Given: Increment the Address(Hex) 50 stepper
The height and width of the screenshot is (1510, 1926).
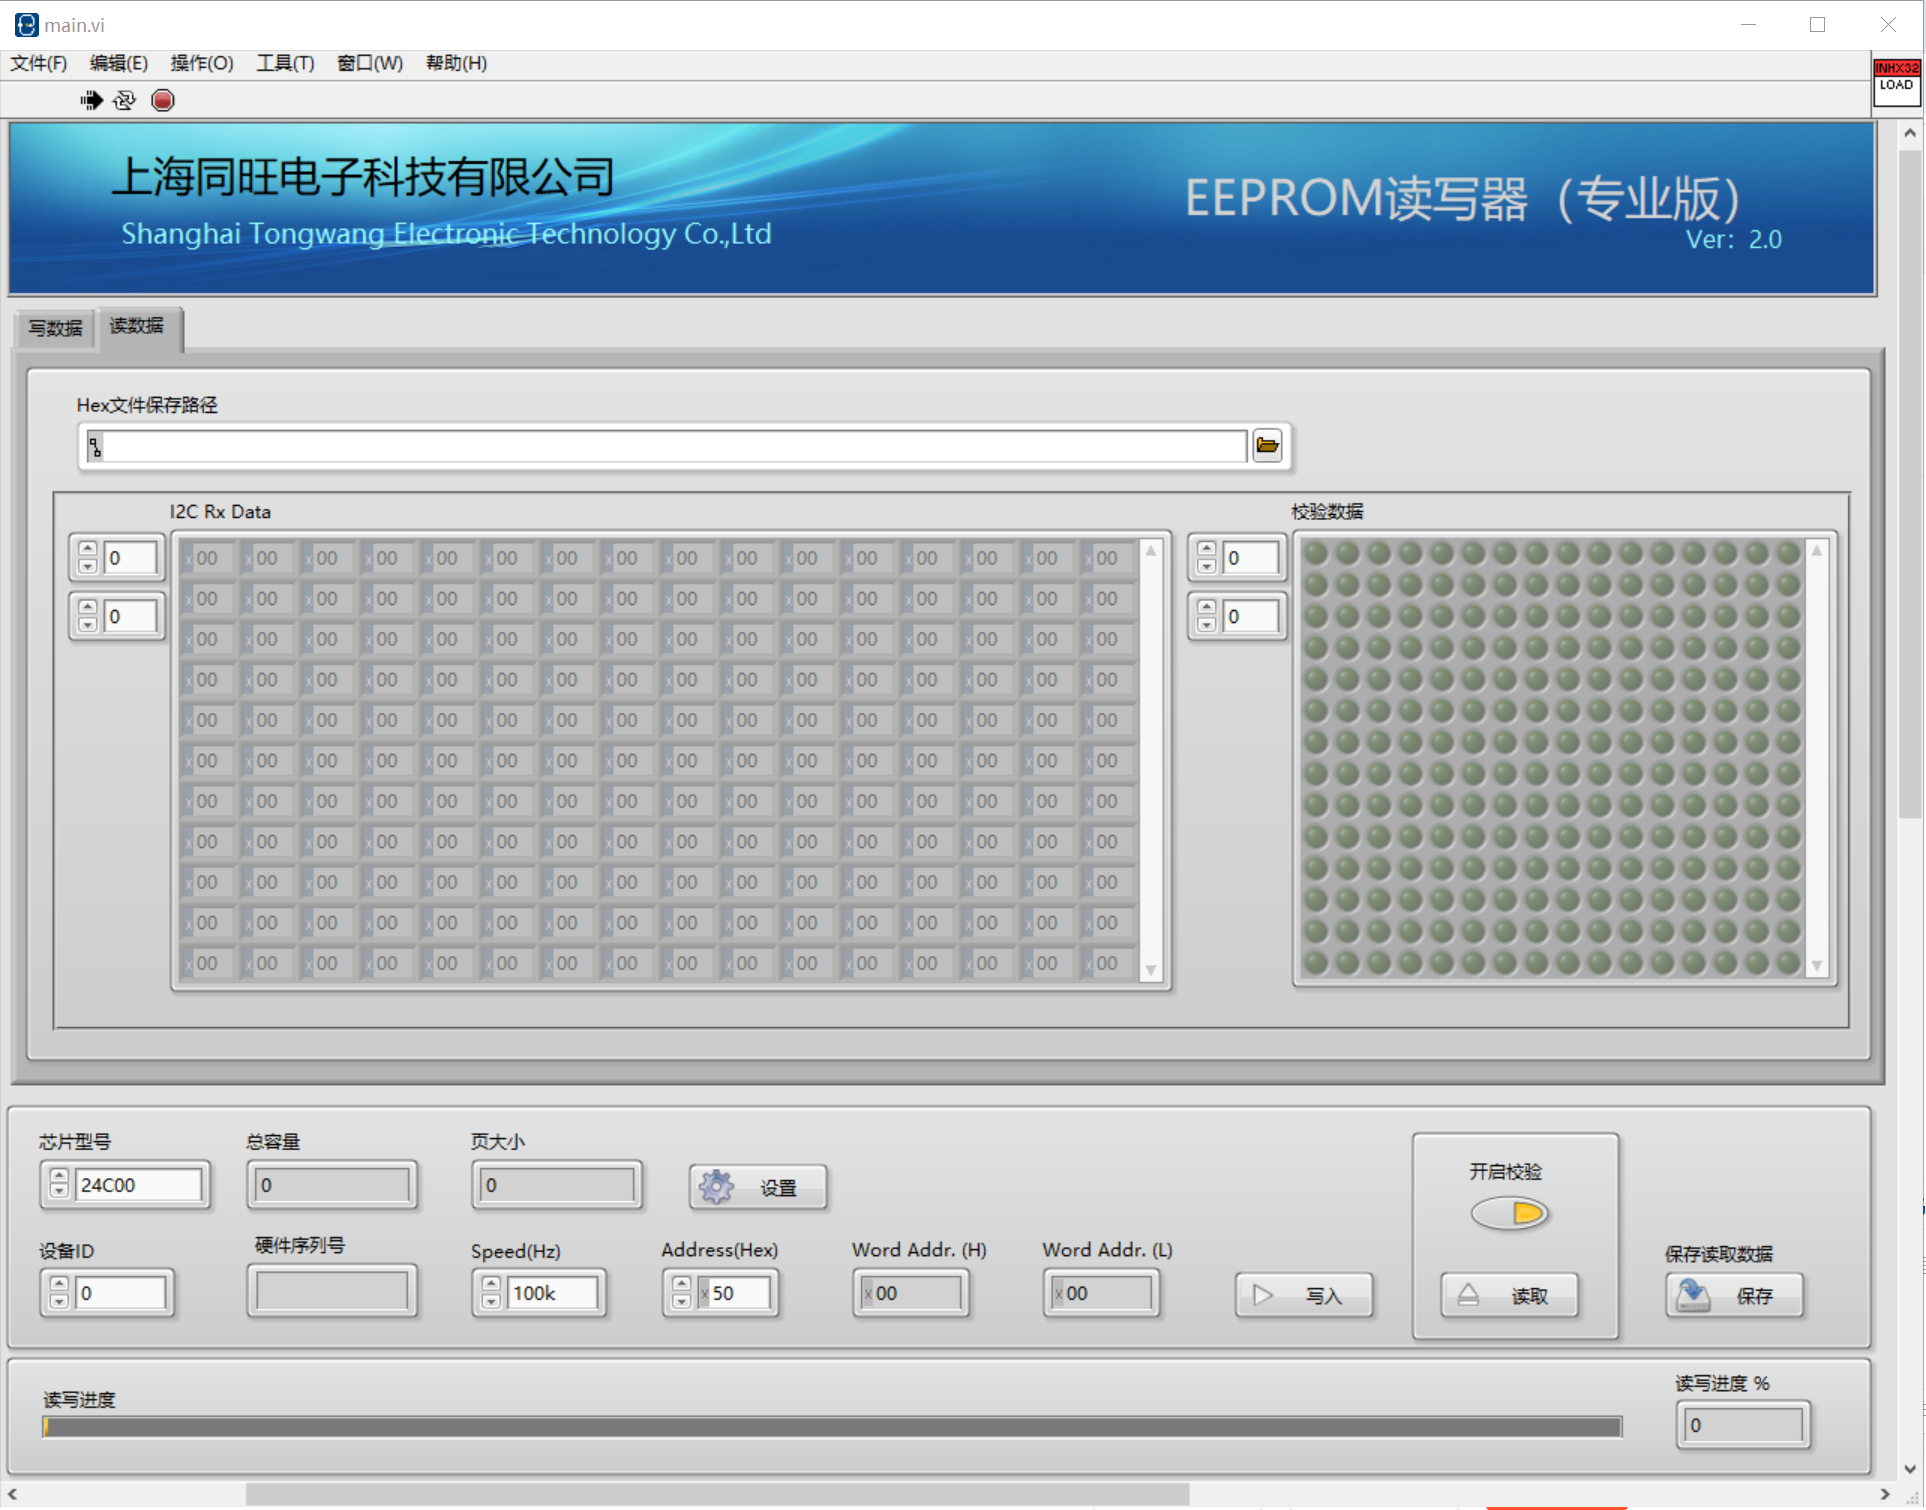Looking at the screenshot, I should point(681,1285).
